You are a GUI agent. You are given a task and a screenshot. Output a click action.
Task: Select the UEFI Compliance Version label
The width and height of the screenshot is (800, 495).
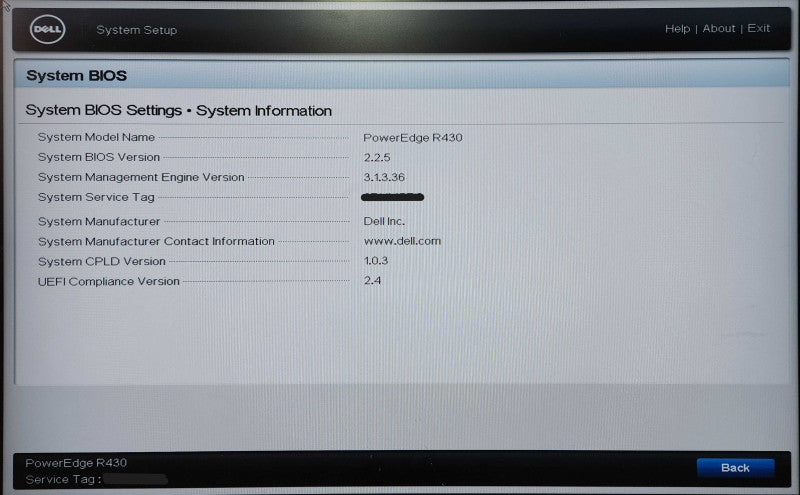click(x=109, y=281)
